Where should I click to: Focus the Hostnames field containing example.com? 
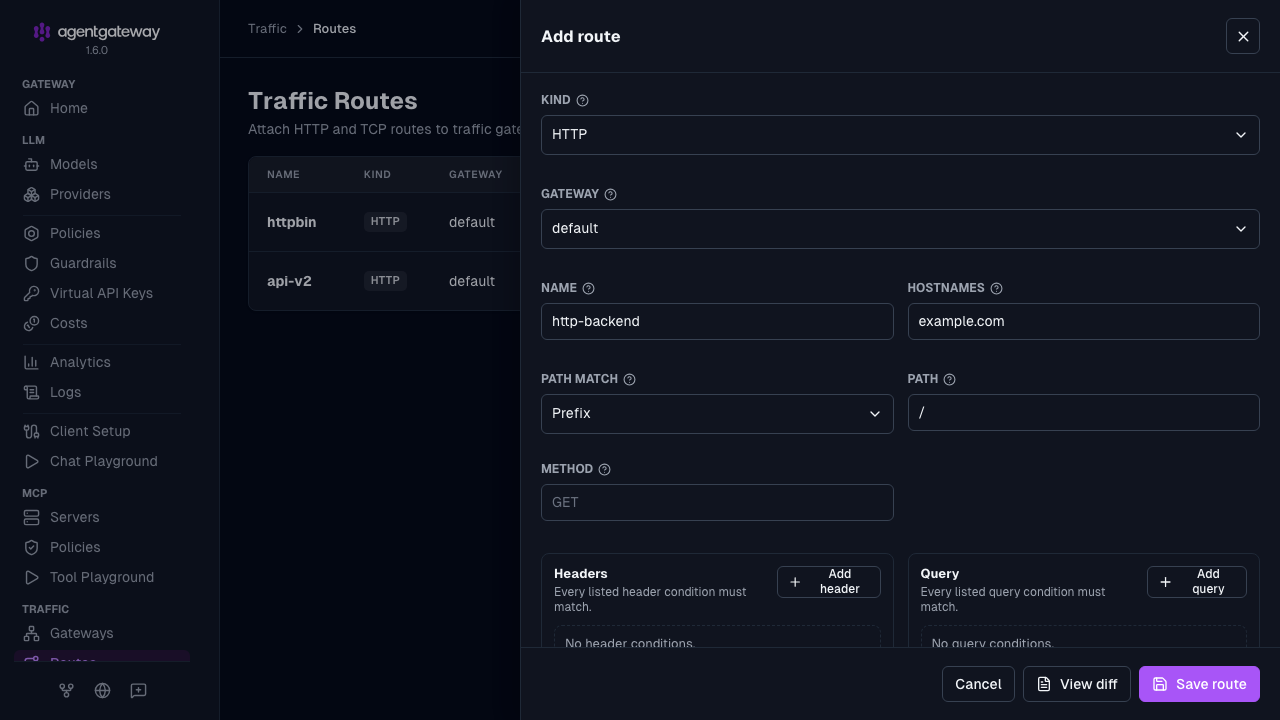point(1084,322)
